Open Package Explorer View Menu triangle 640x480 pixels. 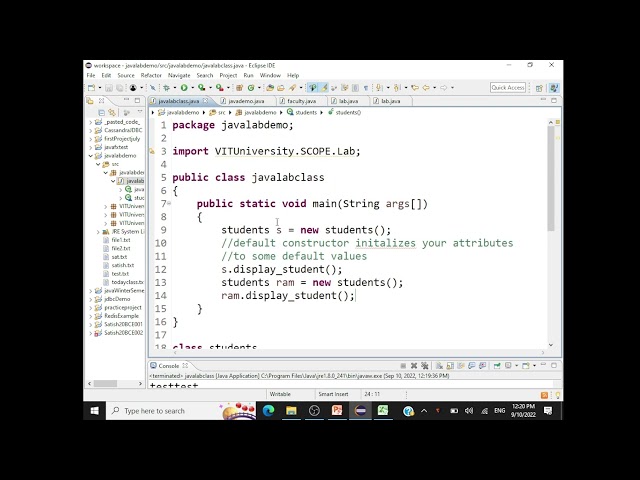(140, 111)
